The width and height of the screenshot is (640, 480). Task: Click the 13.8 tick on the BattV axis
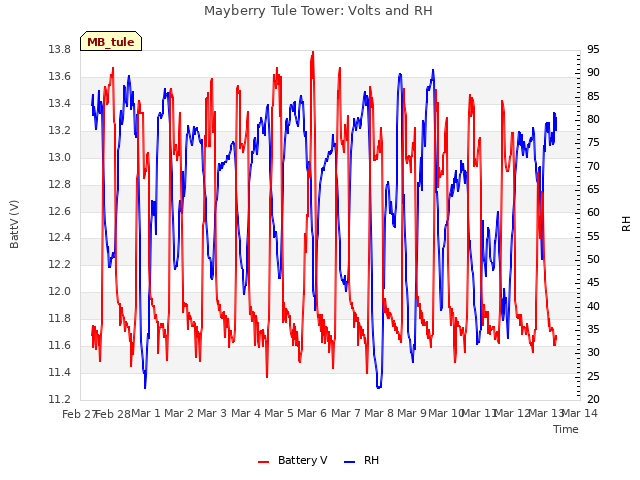(x=60, y=50)
